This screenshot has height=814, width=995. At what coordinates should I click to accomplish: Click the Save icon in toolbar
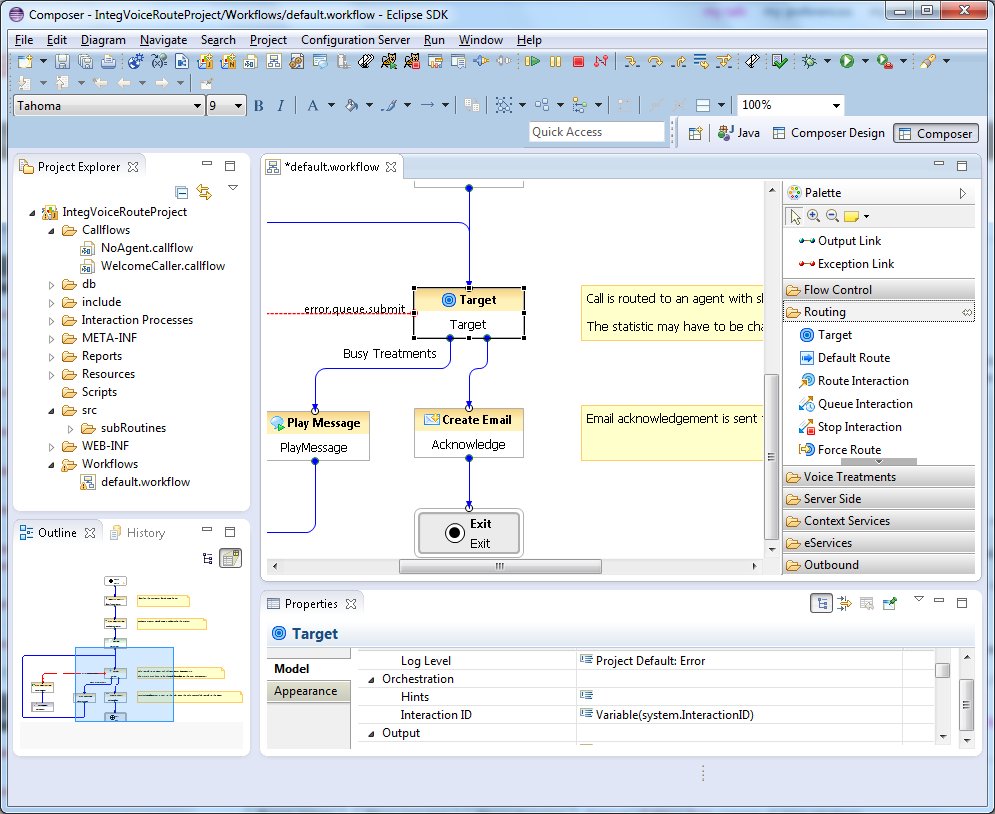click(62, 61)
